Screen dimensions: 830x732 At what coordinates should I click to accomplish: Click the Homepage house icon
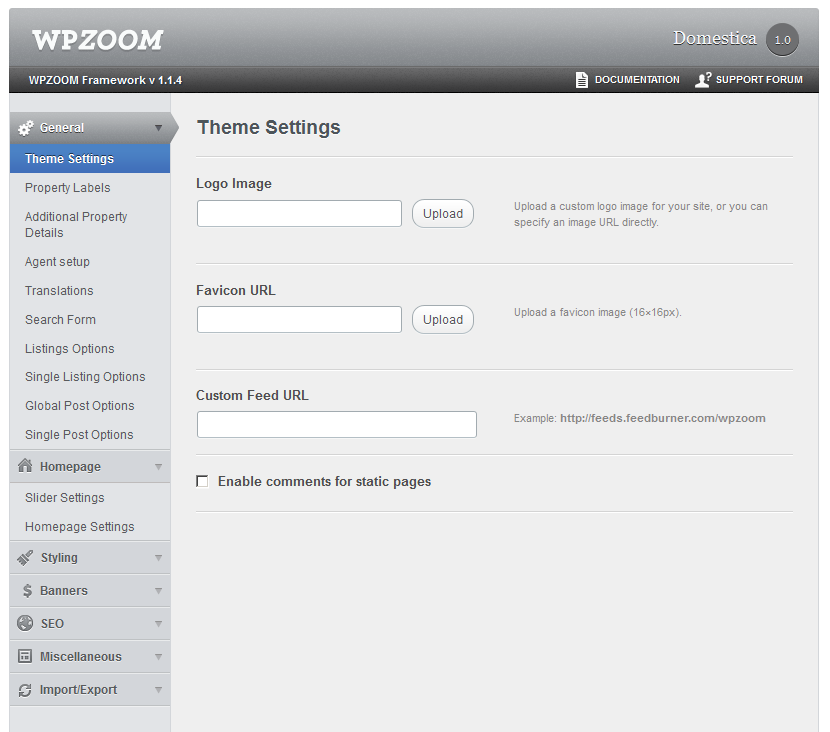(25, 466)
